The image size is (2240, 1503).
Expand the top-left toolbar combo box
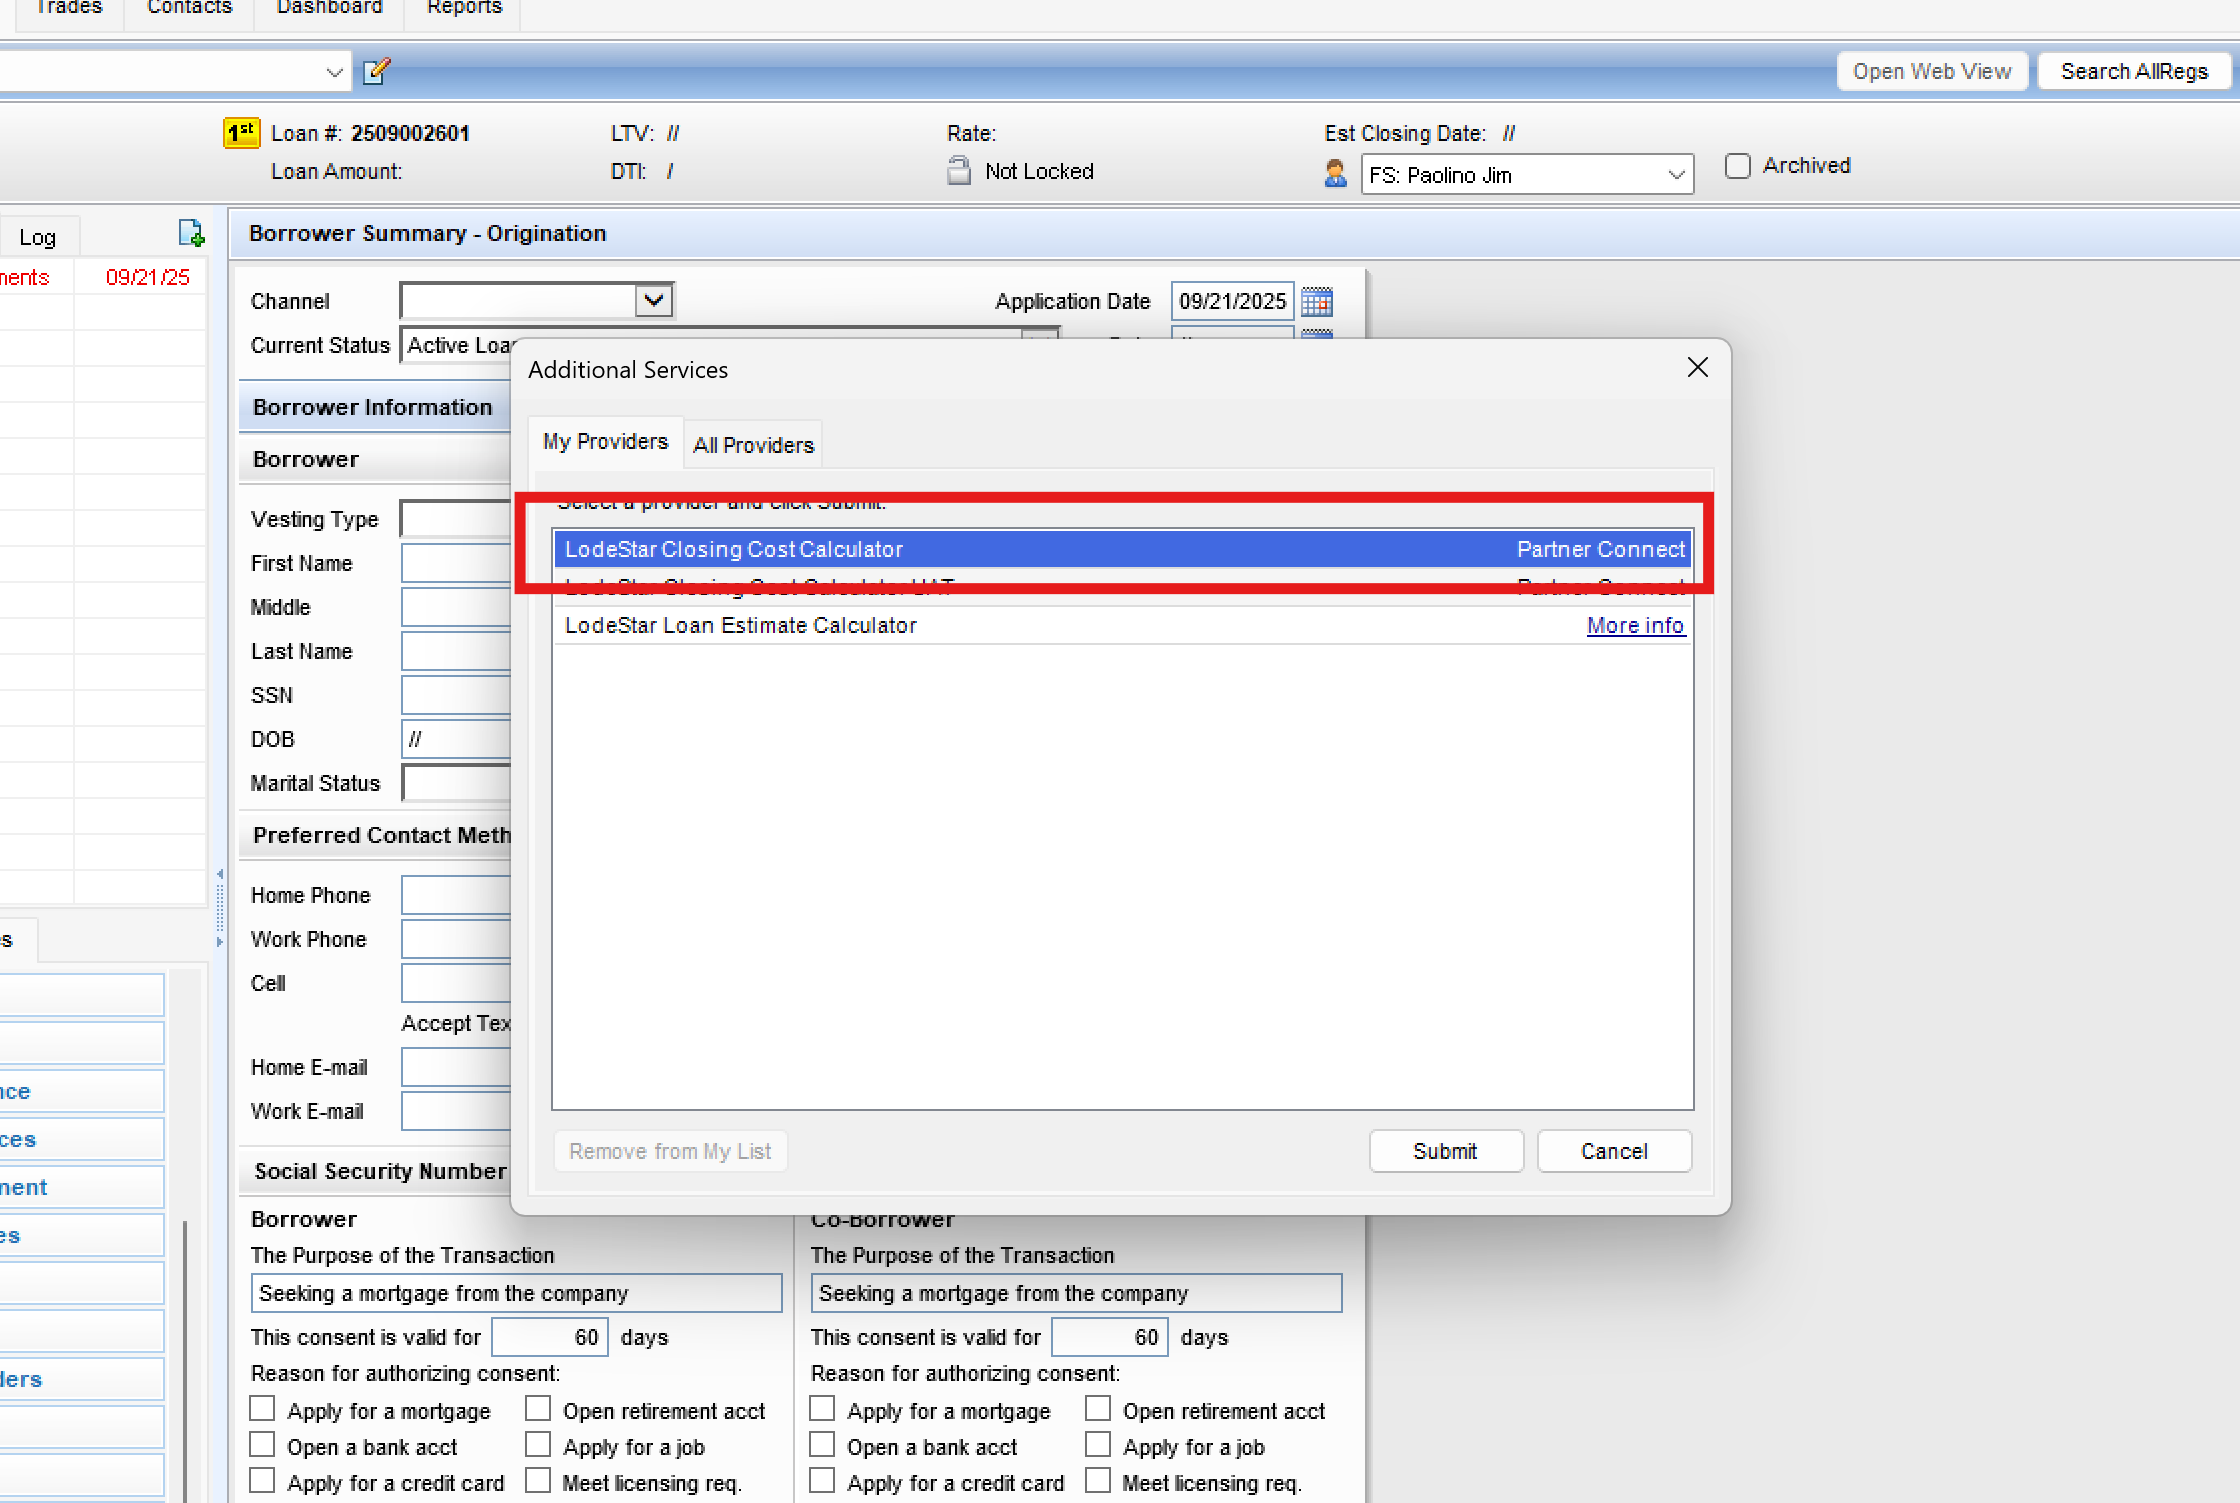coord(334,72)
